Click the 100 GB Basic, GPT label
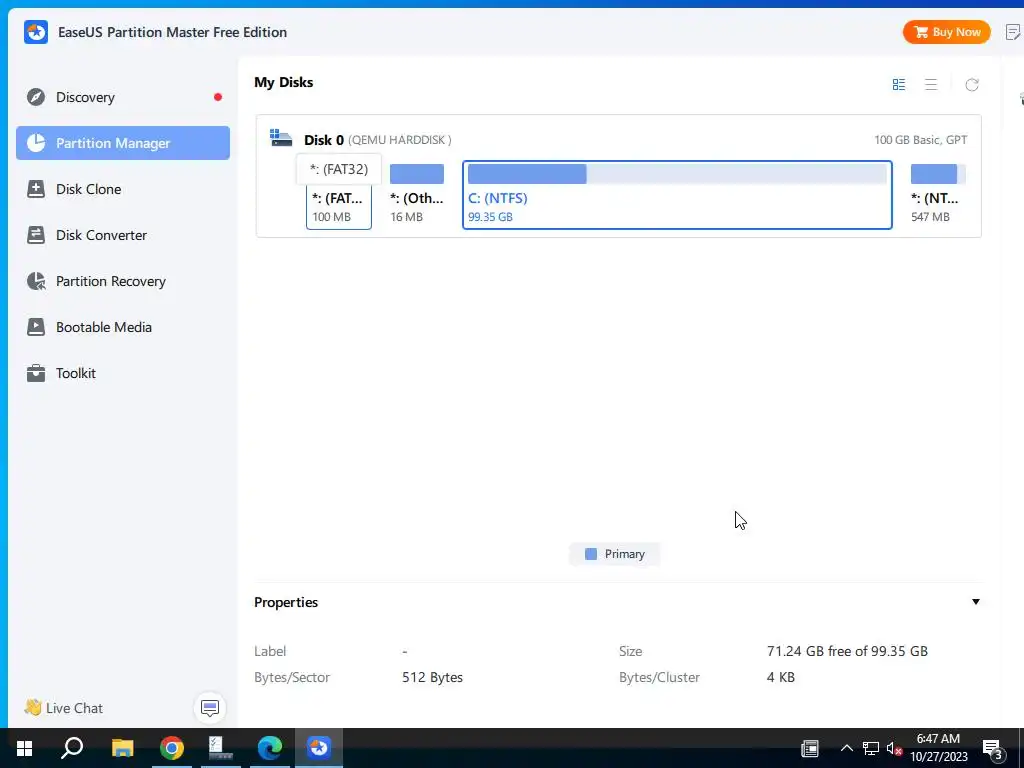 pyautogui.click(x=921, y=140)
